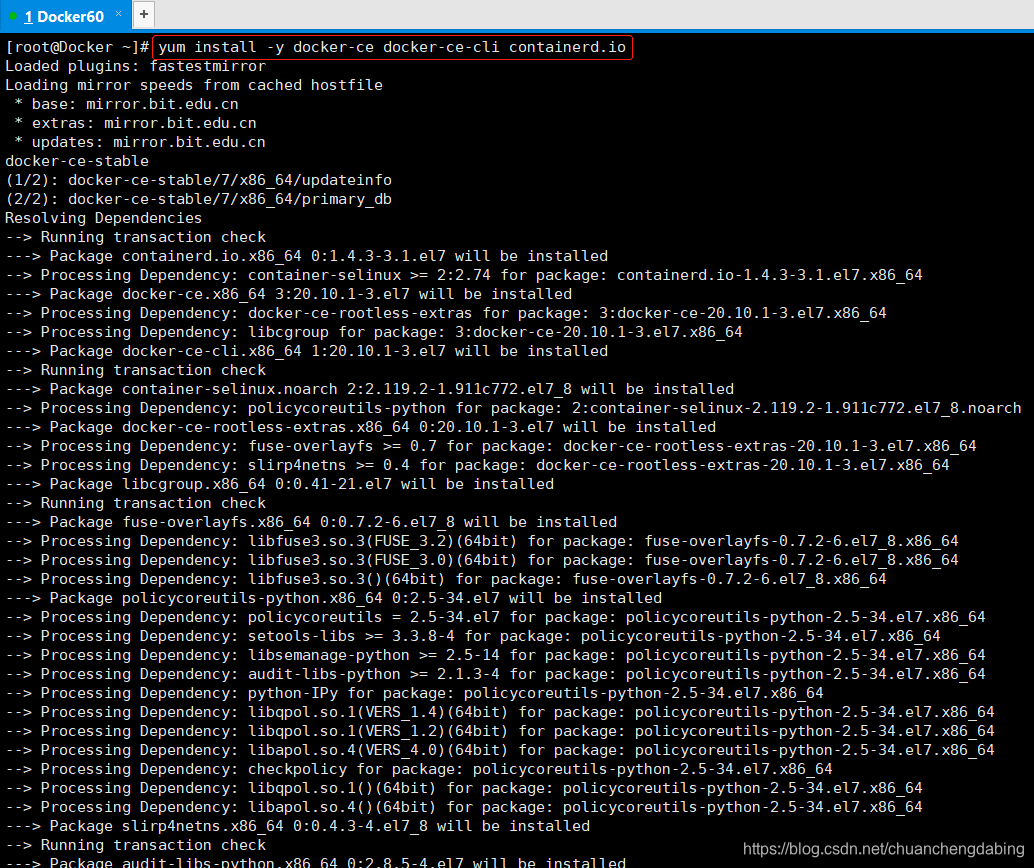Screen dimensions: 1034x868
Task: Click container-selinux >= 2:2.74 dependency line
Action: click(x=464, y=275)
